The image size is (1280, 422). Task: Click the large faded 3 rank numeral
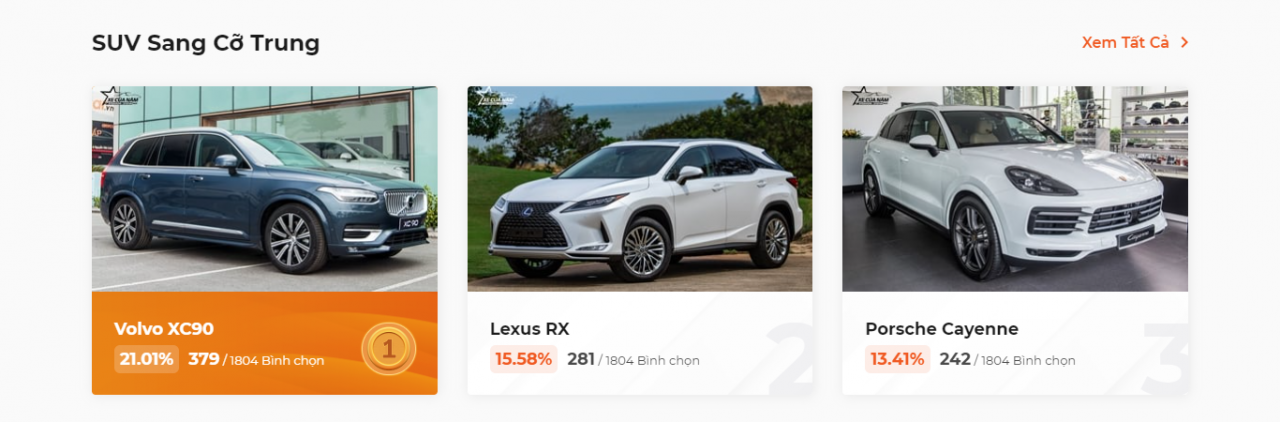[1165, 358]
